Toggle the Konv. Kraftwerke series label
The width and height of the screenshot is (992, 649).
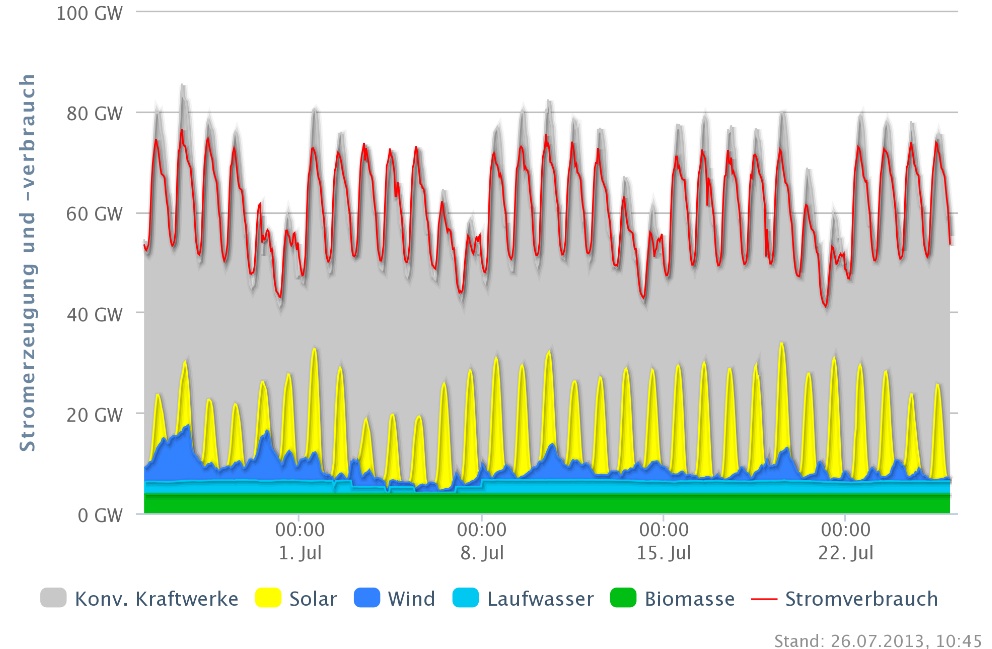[156, 599]
